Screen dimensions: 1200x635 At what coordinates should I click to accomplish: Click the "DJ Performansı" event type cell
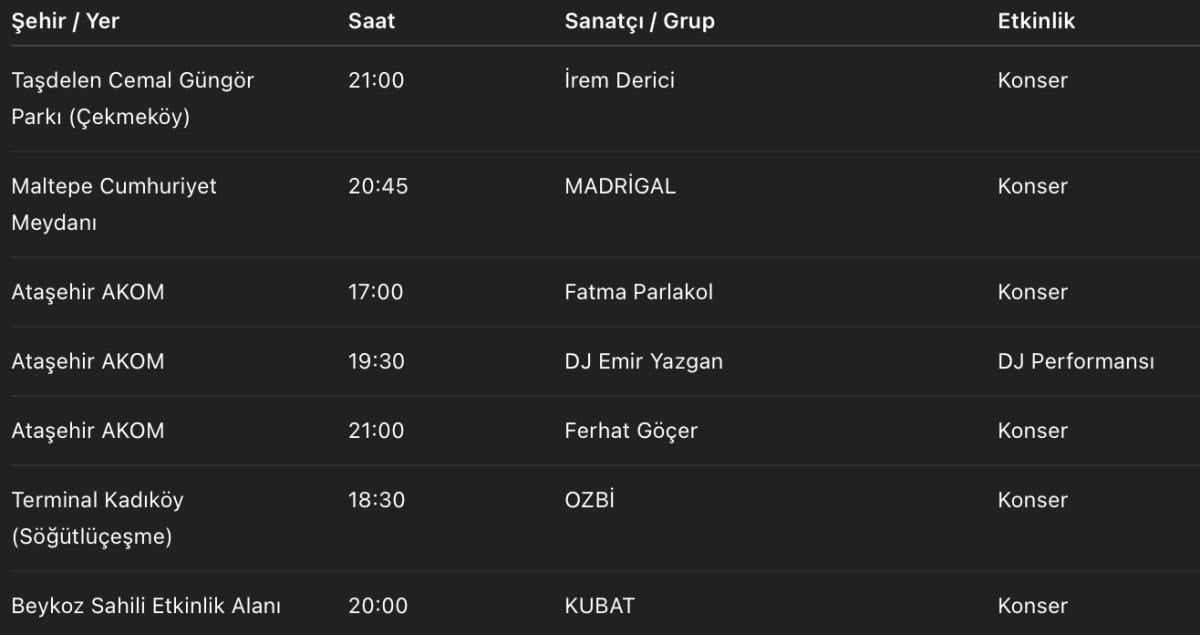[x=1075, y=361]
